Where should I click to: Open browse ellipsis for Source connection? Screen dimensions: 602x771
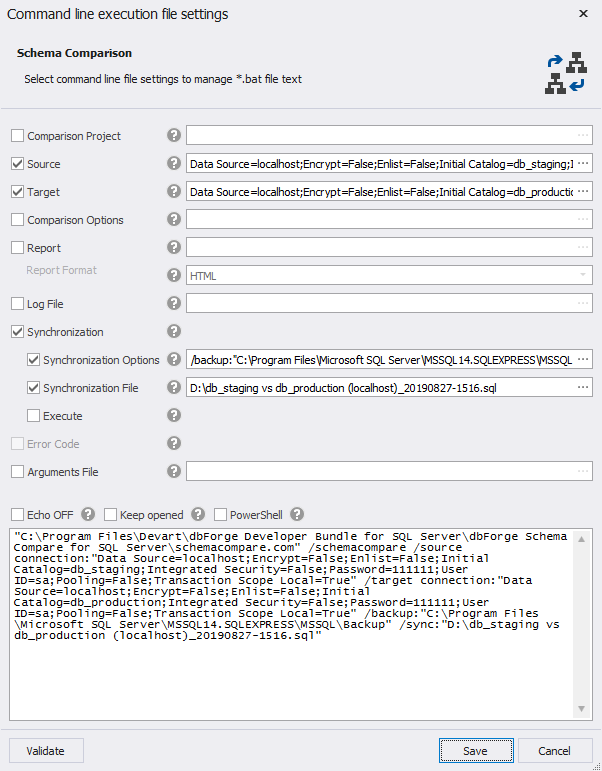pos(583,164)
